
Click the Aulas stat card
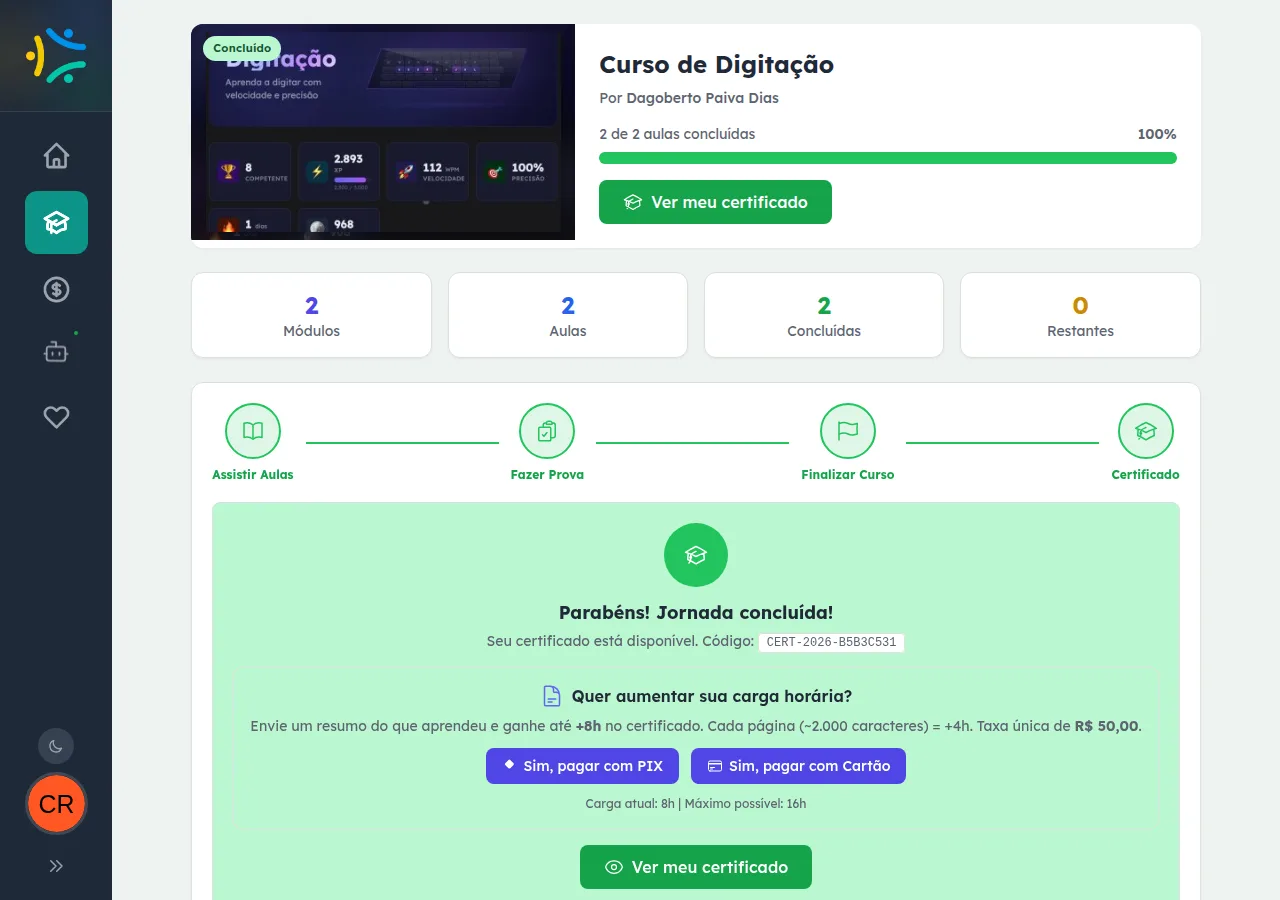[x=568, y=315]
